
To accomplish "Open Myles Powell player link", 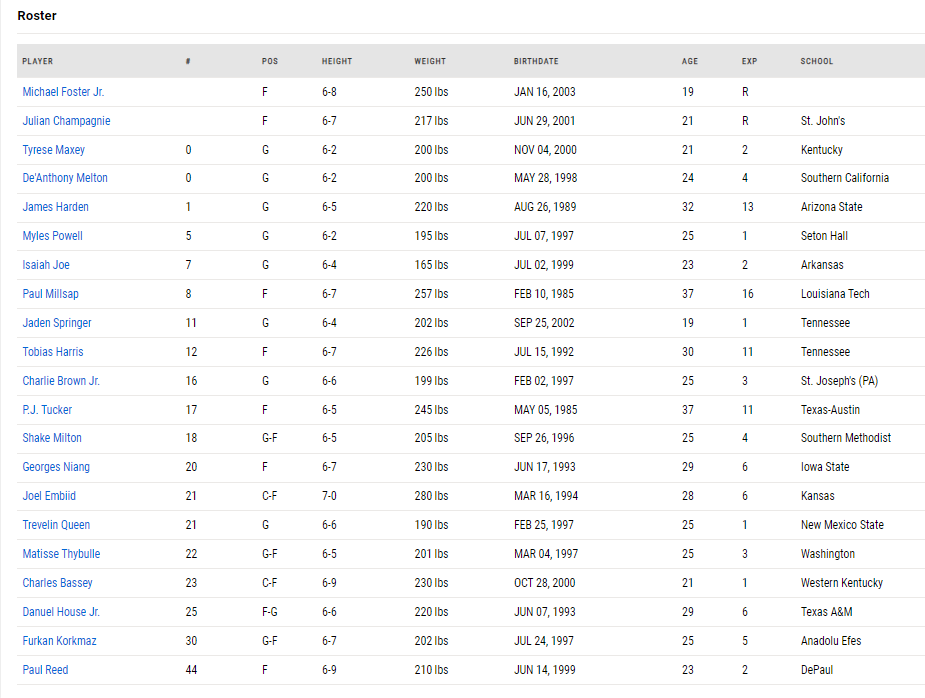I will (x=53, y=236).
